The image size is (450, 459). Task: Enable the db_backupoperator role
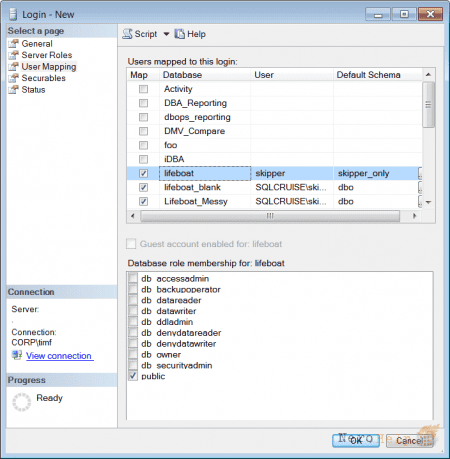133,289
